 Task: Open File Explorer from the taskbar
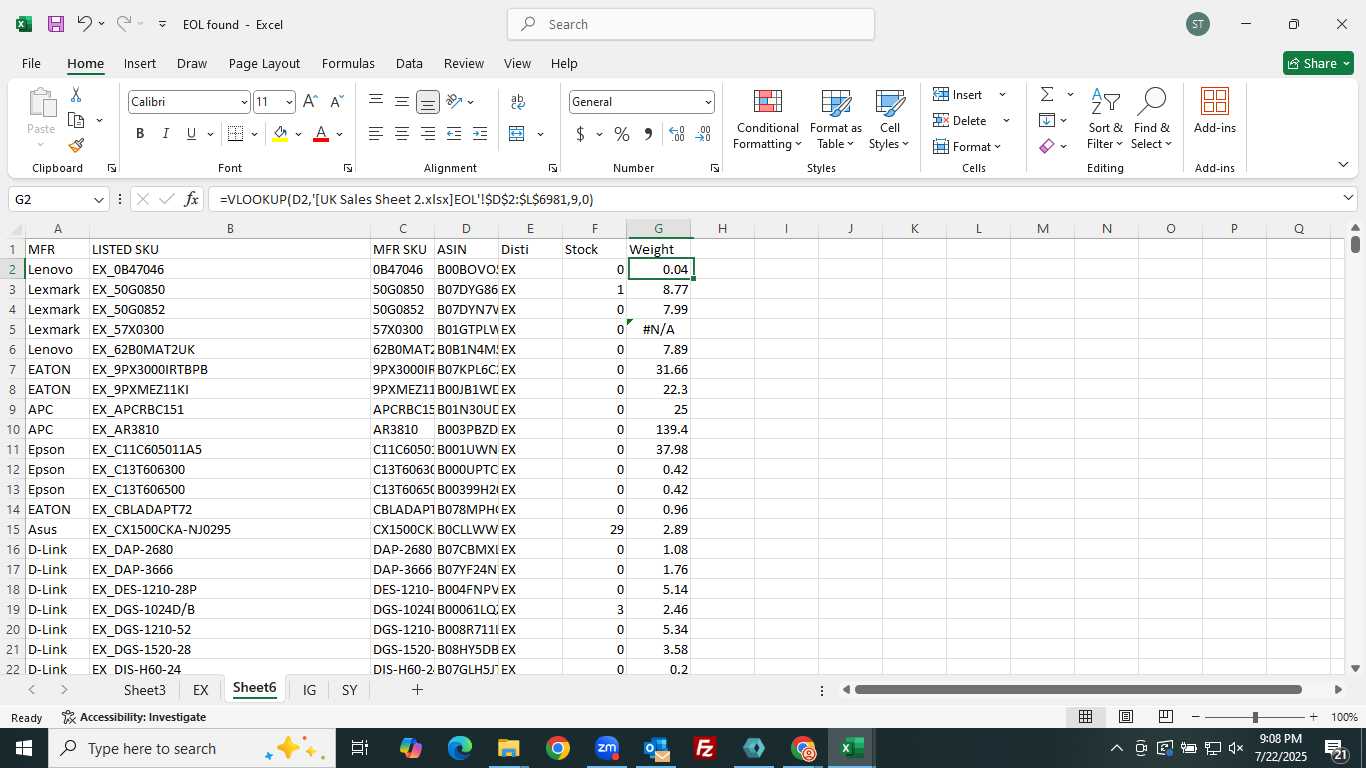pos(509,748)
